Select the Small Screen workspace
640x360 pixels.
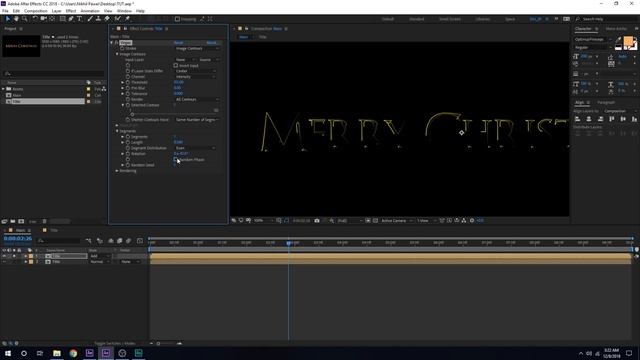(450, 19)
